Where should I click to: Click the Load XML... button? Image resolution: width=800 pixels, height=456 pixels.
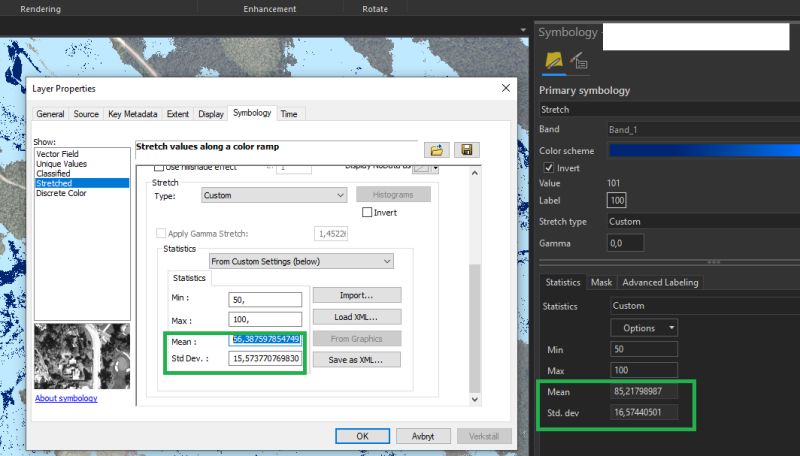(357, 317)
